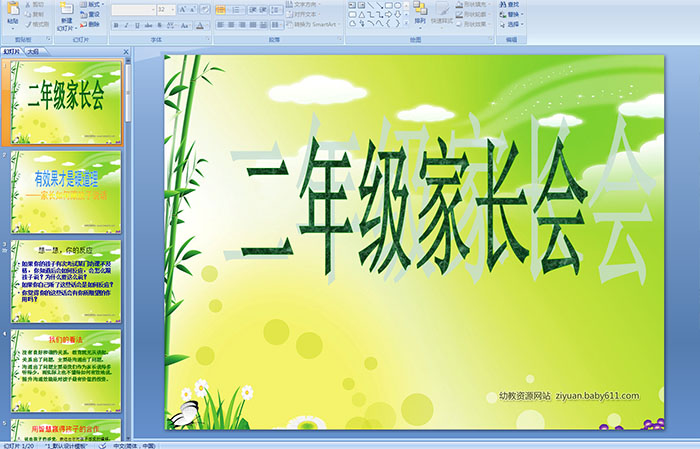
Task: Select slide 3 thumbnail 想一想,你的反应
Action: point(66,282)
